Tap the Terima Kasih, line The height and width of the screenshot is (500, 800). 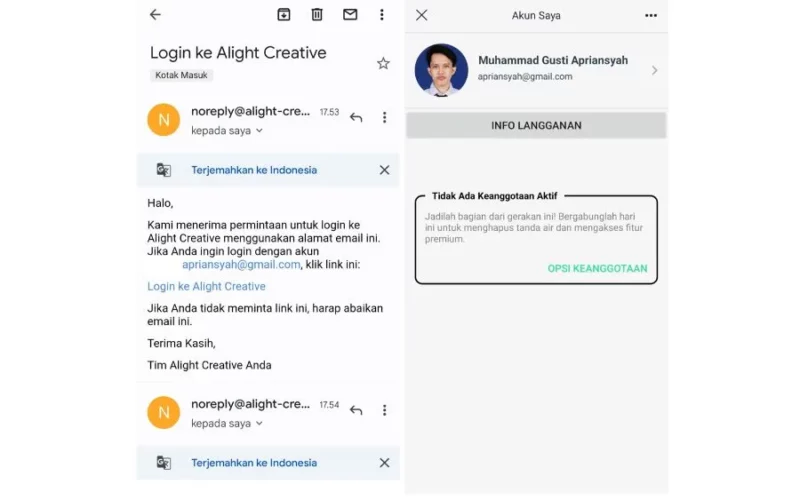point(181,343)
